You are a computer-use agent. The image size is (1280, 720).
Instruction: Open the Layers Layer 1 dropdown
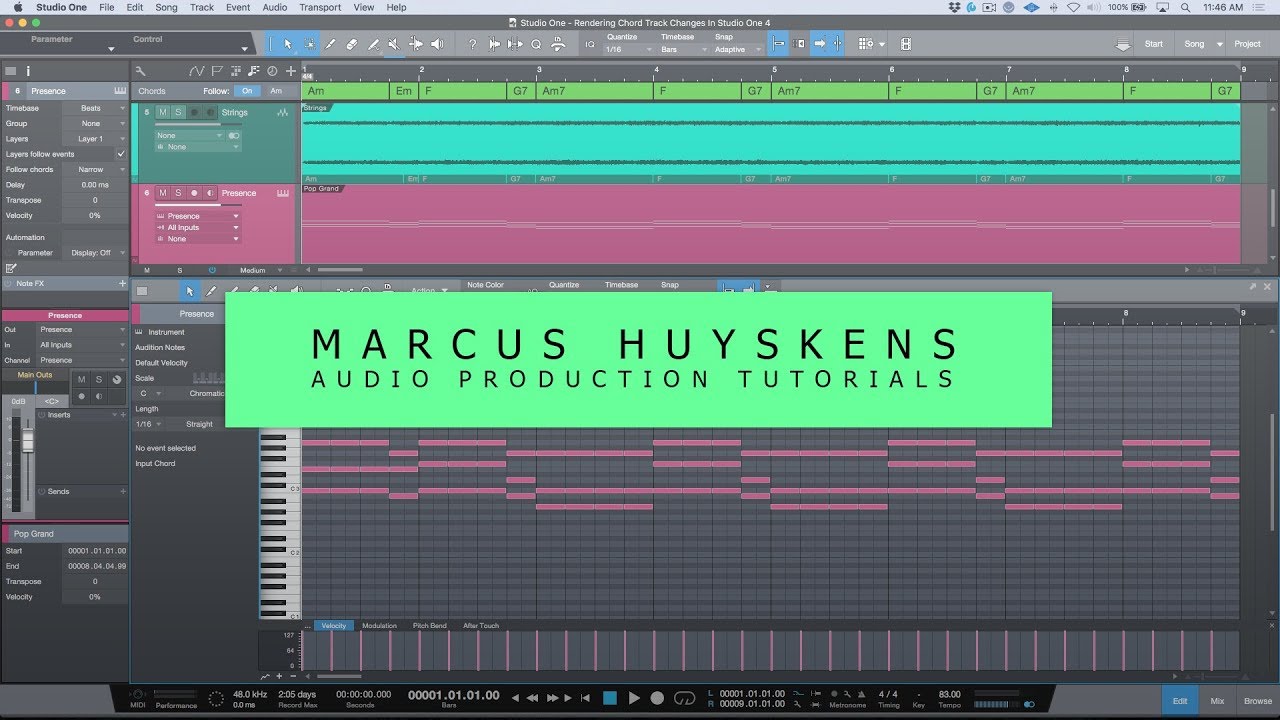(93, 139)
